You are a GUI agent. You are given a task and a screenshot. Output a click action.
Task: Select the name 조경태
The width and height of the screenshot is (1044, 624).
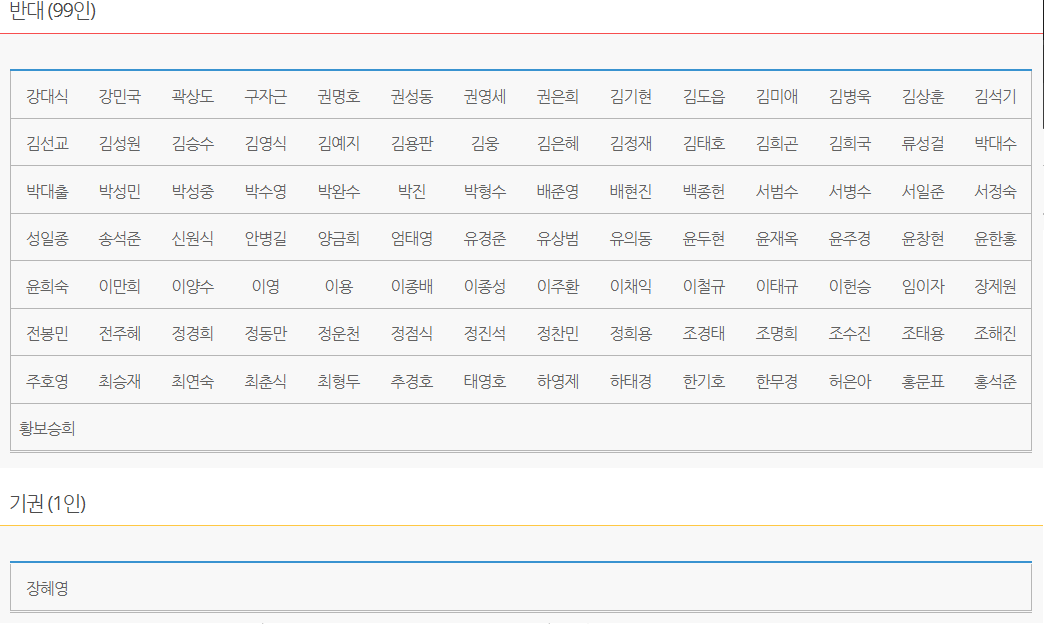pos(704,334)
